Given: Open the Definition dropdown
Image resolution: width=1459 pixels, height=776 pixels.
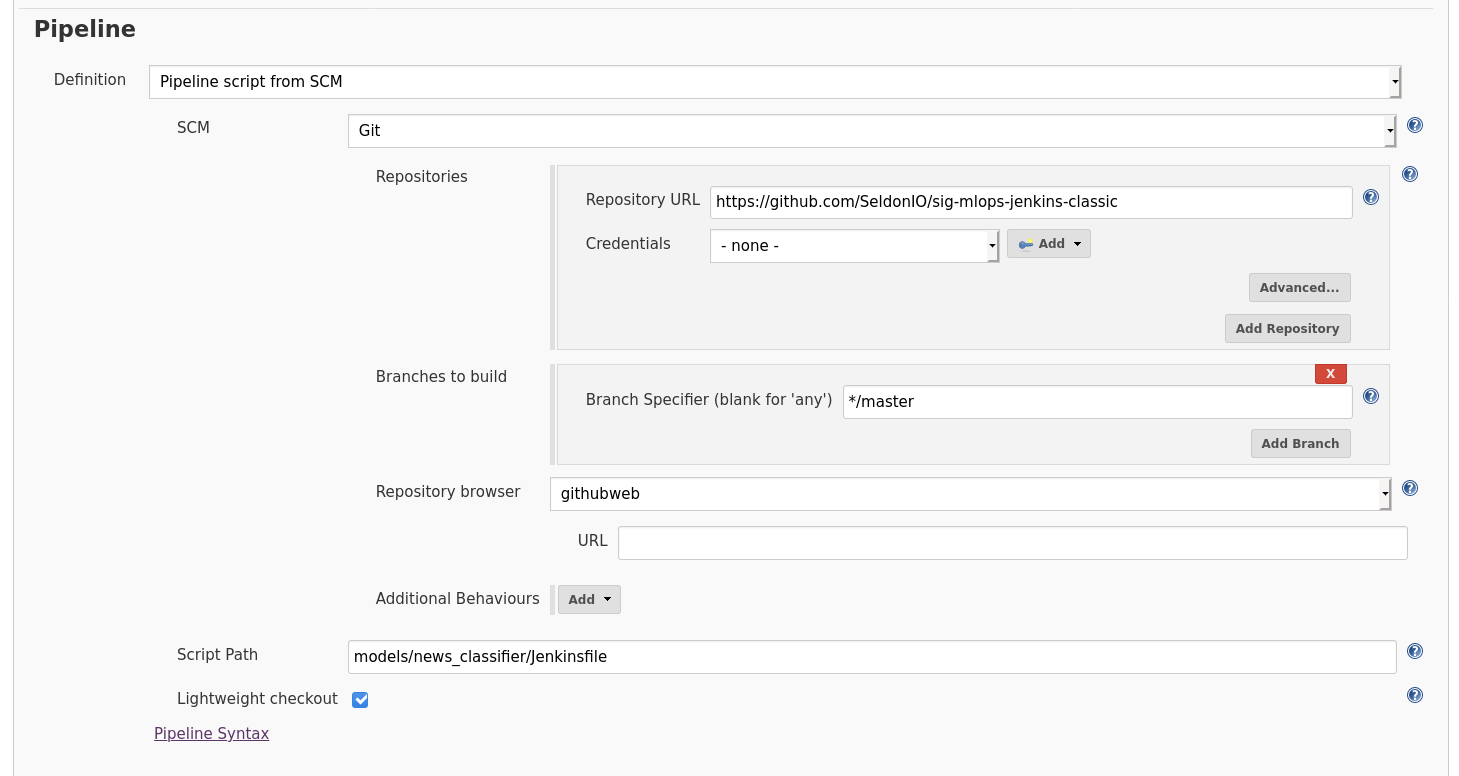Looking at the screenshot, I should pyautogui.click(x=774, y=82).
